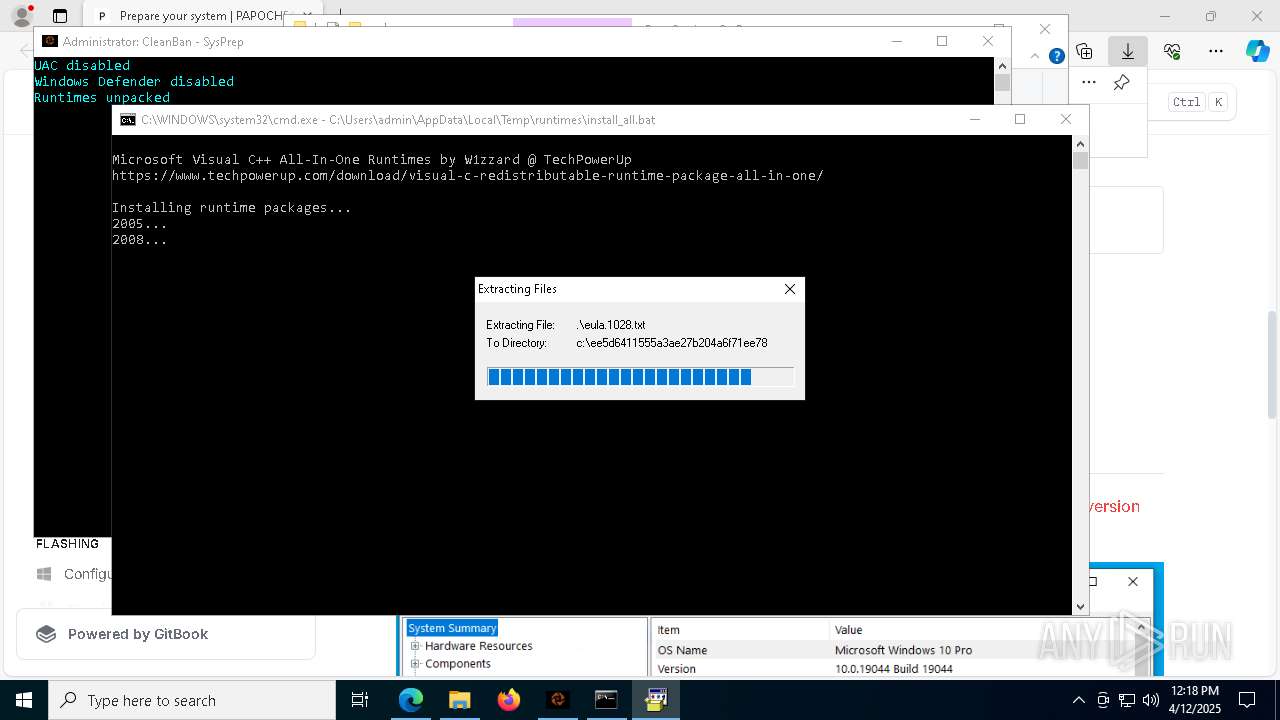Maximize the CleanBan SysPrep window
This screenshot has width=1280, height=720.
click(x=942, y=41)
